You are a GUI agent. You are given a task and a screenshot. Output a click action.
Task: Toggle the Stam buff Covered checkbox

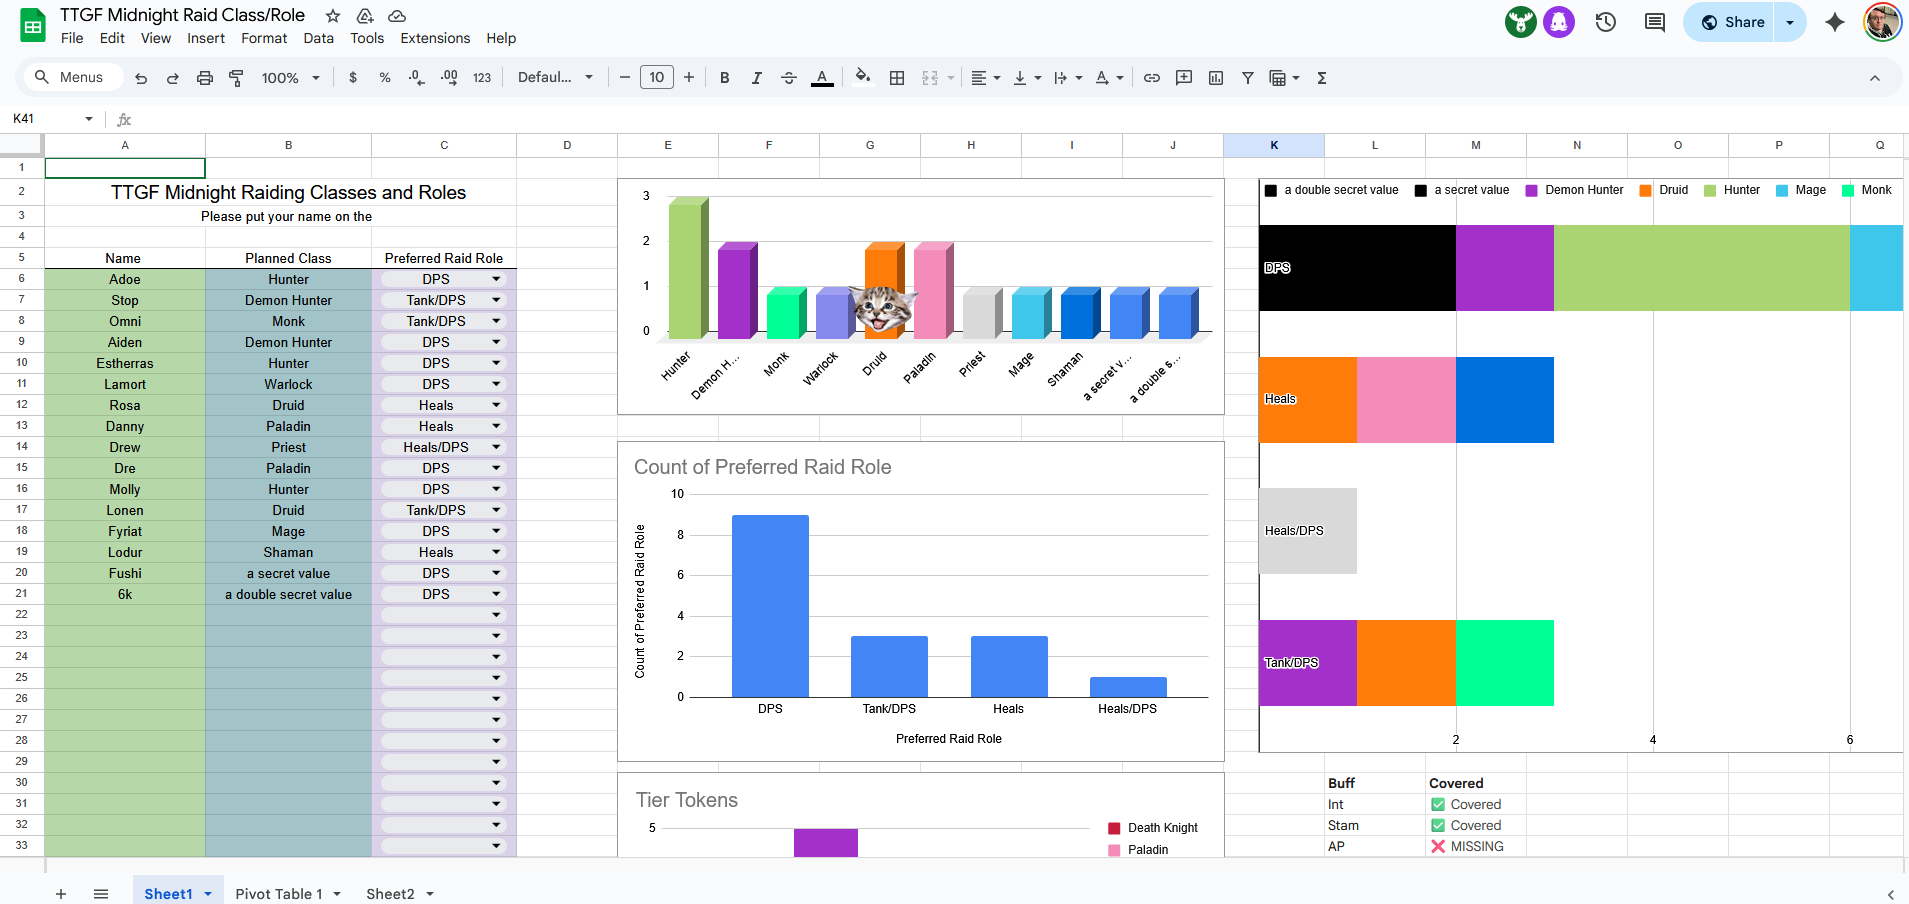1438,826
